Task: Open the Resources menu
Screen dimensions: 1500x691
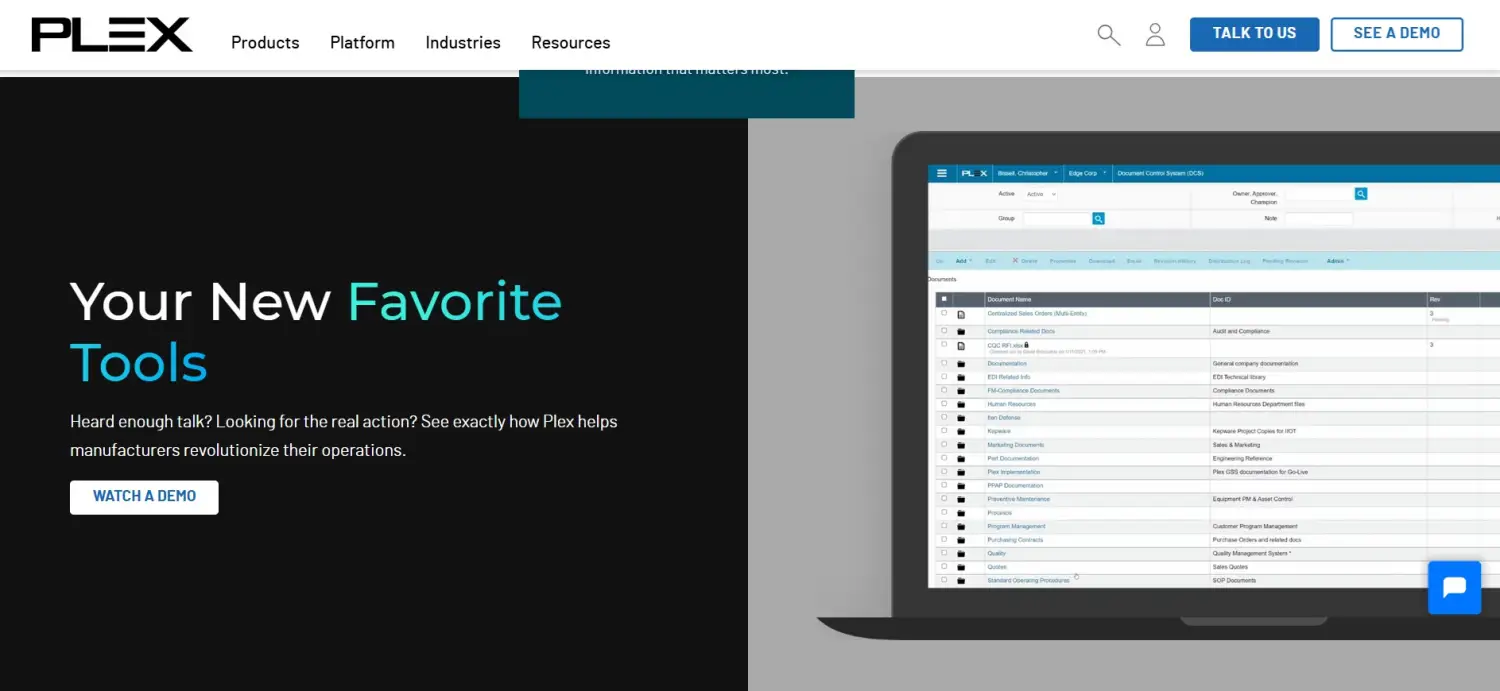Action: click(570, 42)
